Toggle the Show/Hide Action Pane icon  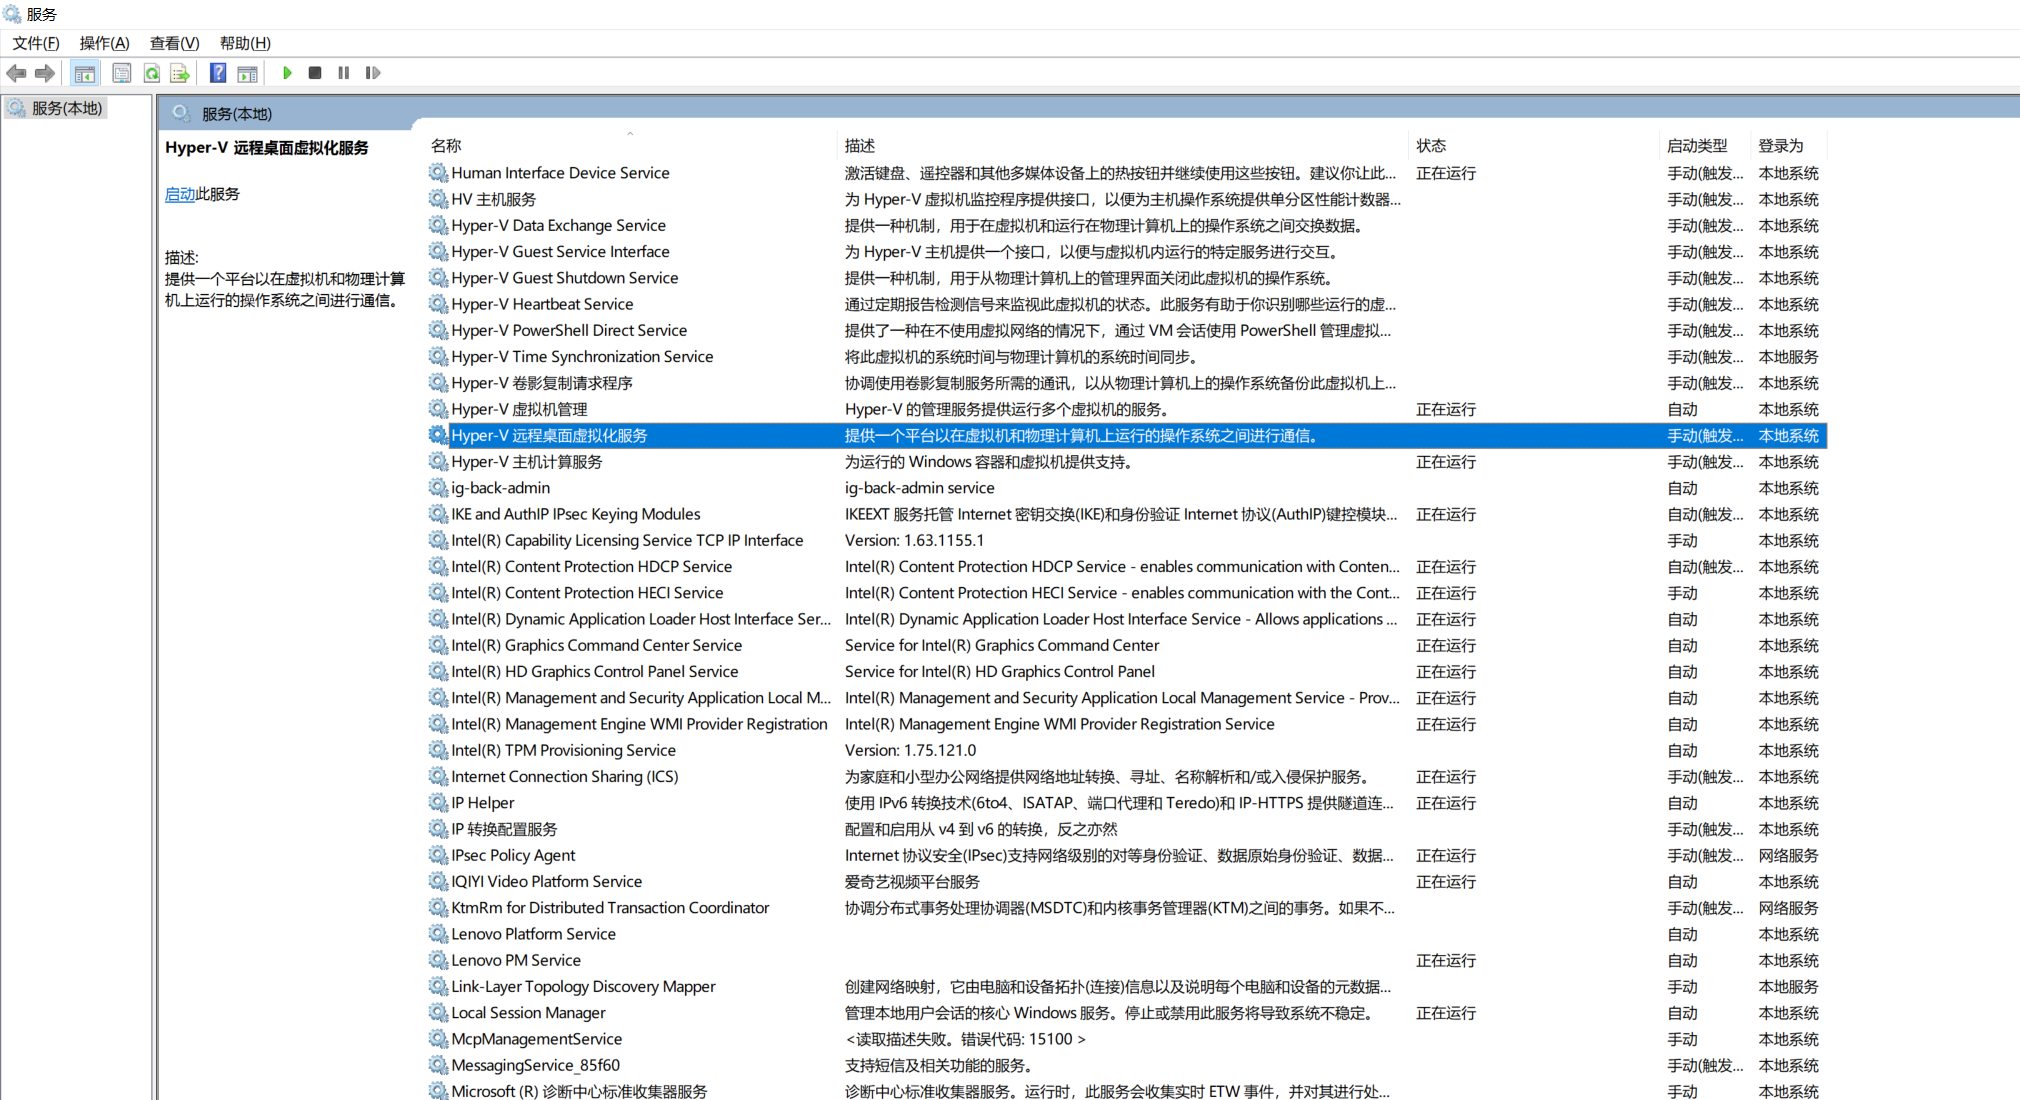tap(247, 73)
